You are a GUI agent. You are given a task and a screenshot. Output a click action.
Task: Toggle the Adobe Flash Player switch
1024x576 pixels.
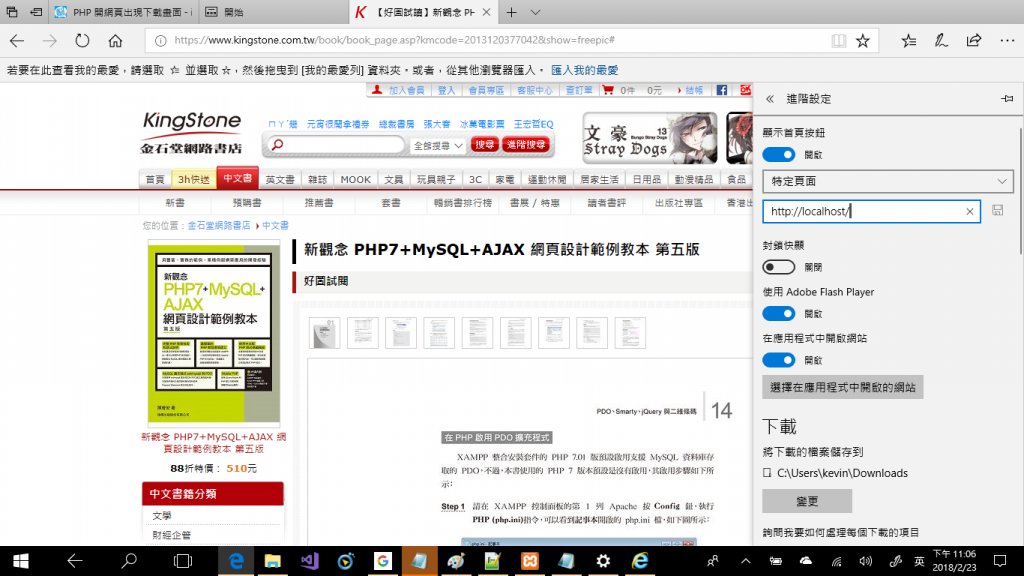coord(778,313)
